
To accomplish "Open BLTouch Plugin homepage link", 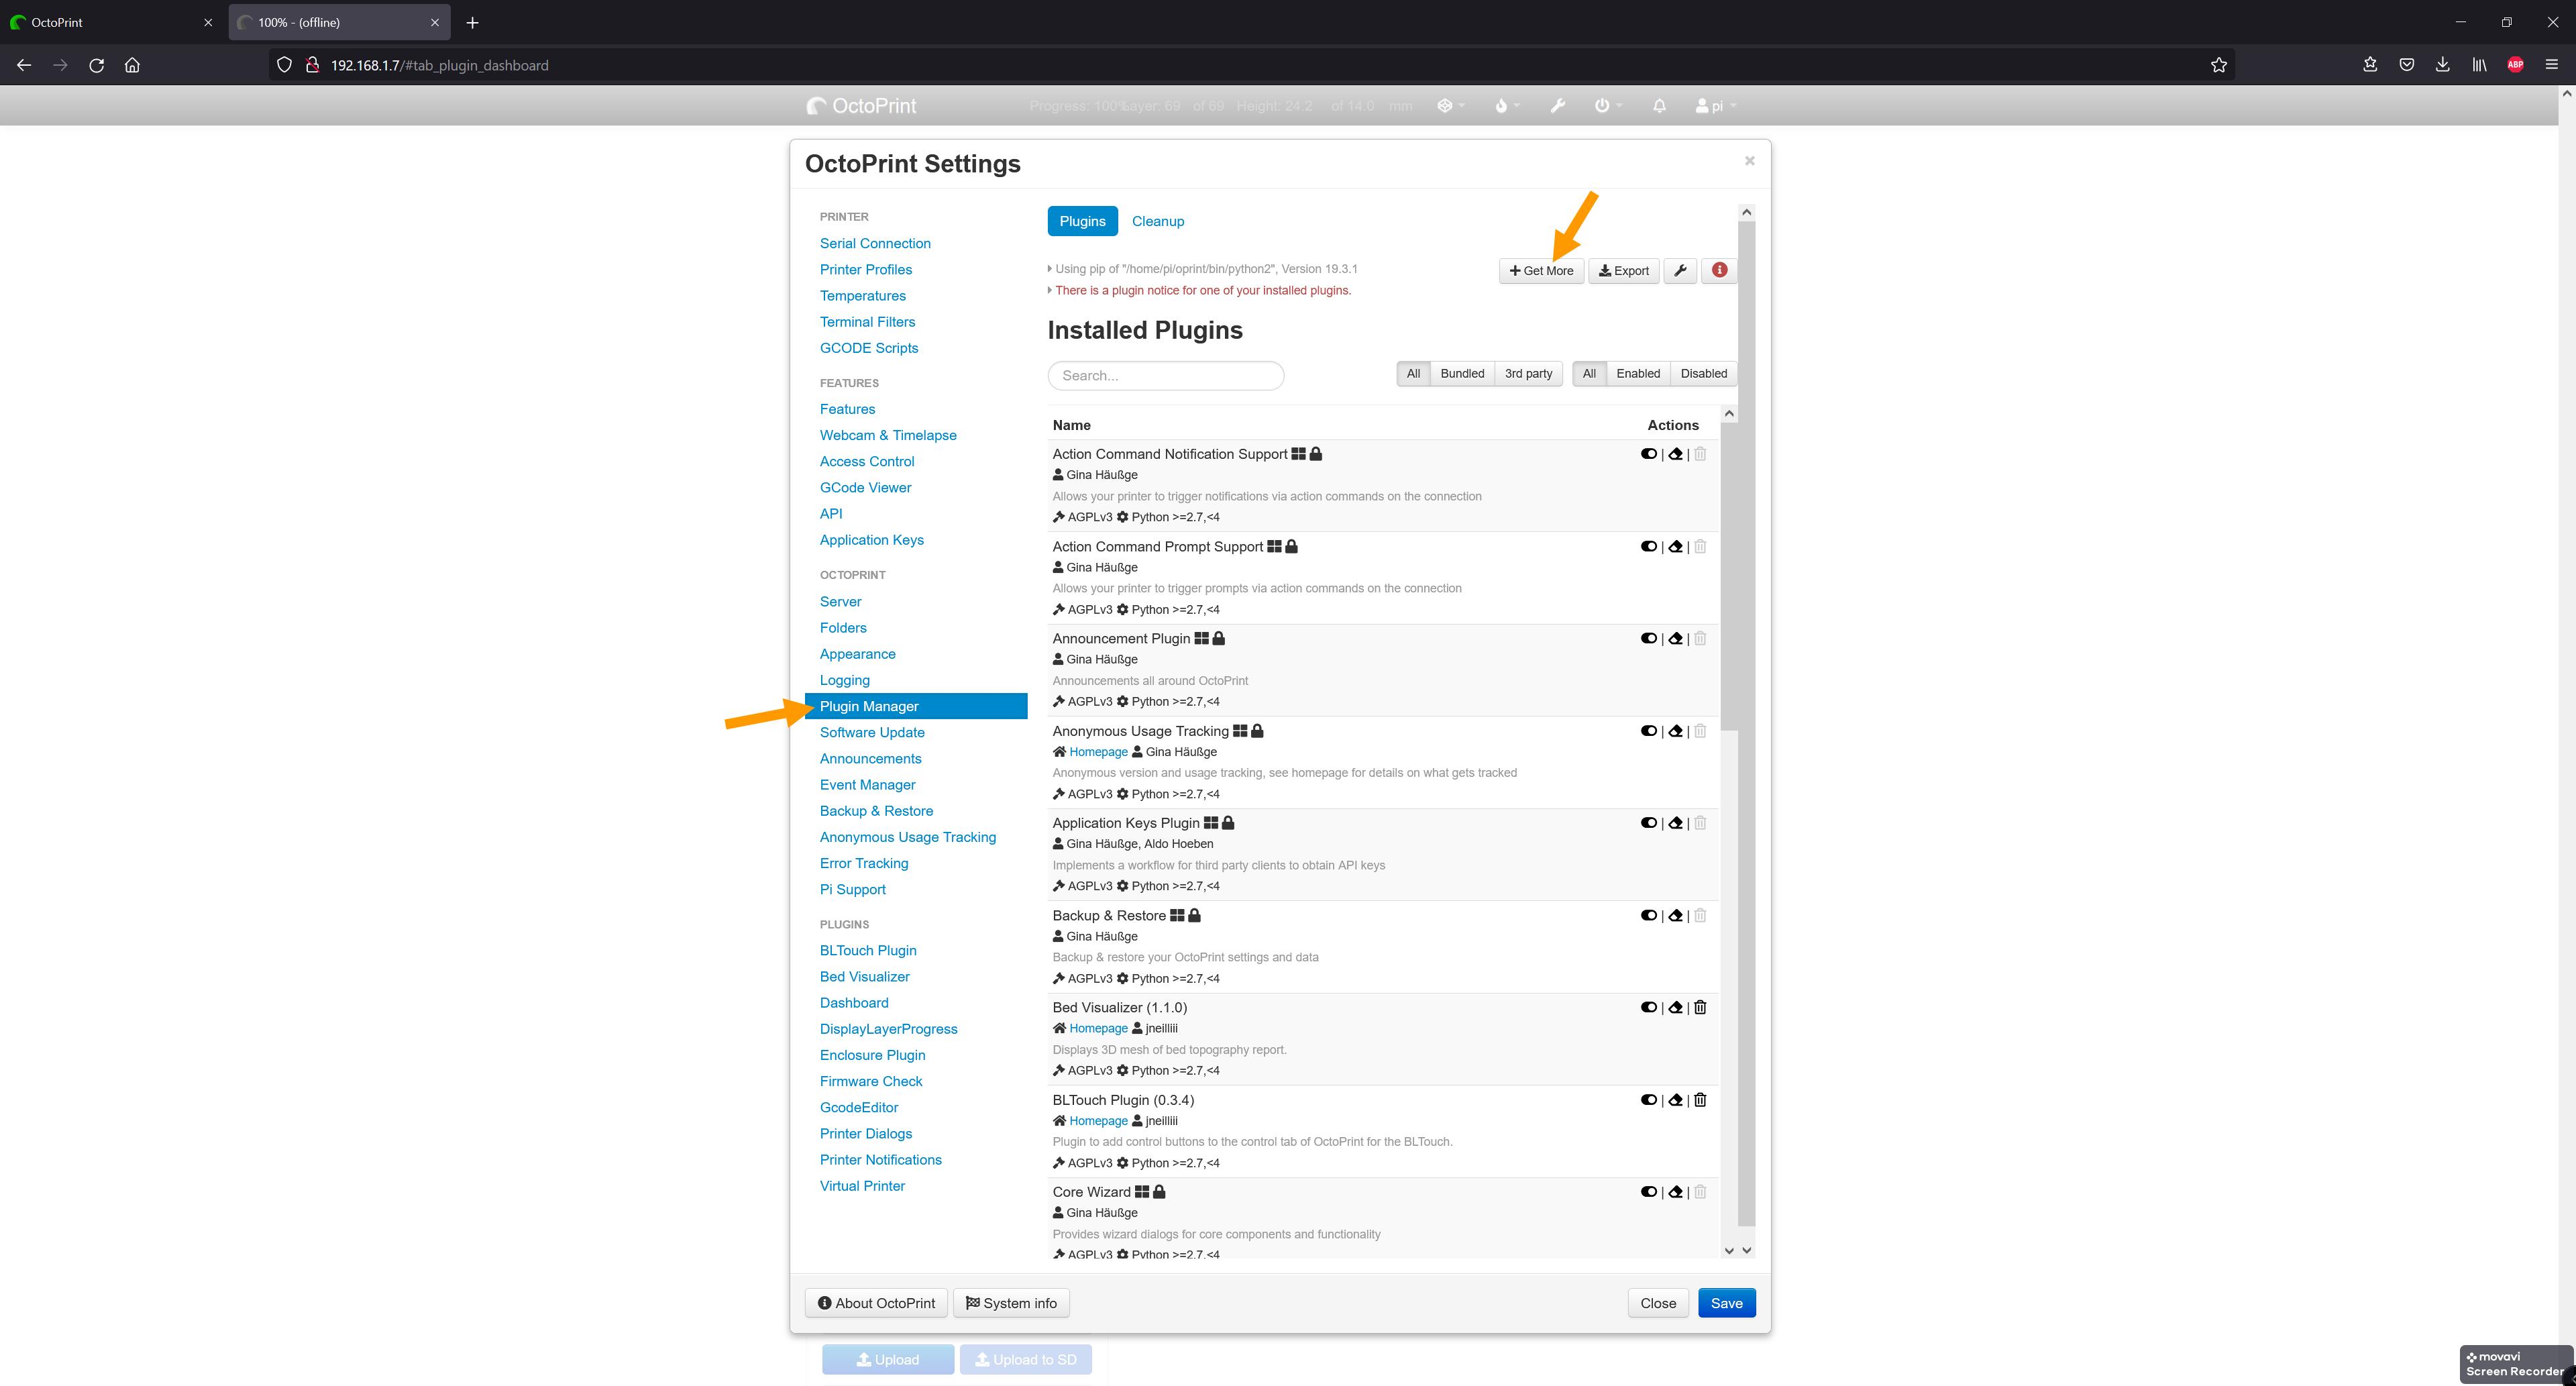I will pos(1098,1121).
